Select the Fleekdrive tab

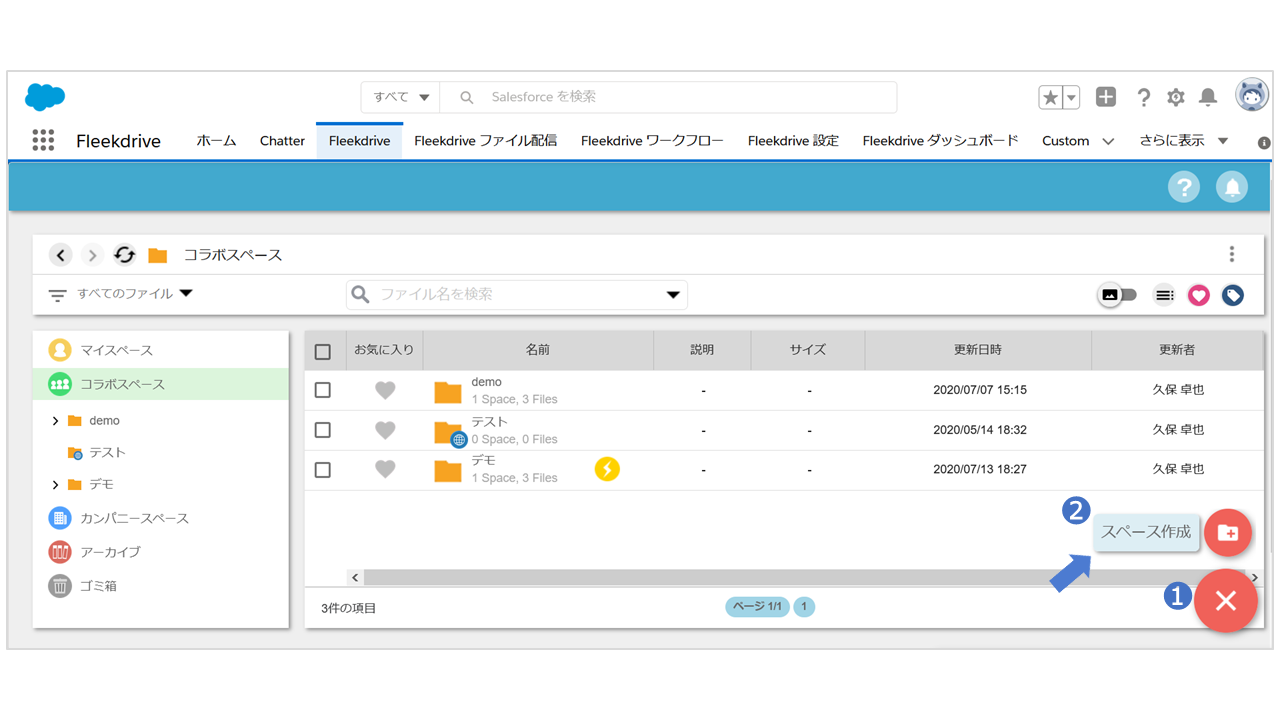coord(359,141)
